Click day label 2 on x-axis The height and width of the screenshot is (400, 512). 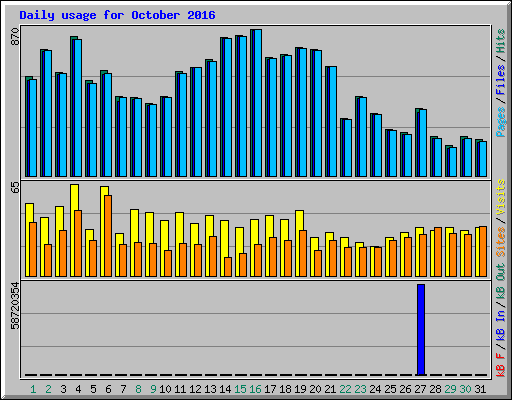pyautogui.click(x=48, y=389)
